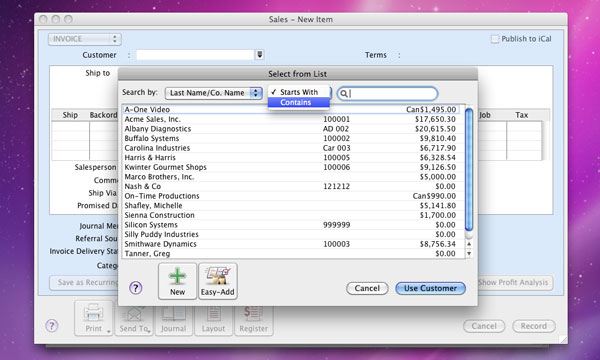Click the scrollbar up arrow in list
Viewport: 600px width, 360px height.
(469, 244)
